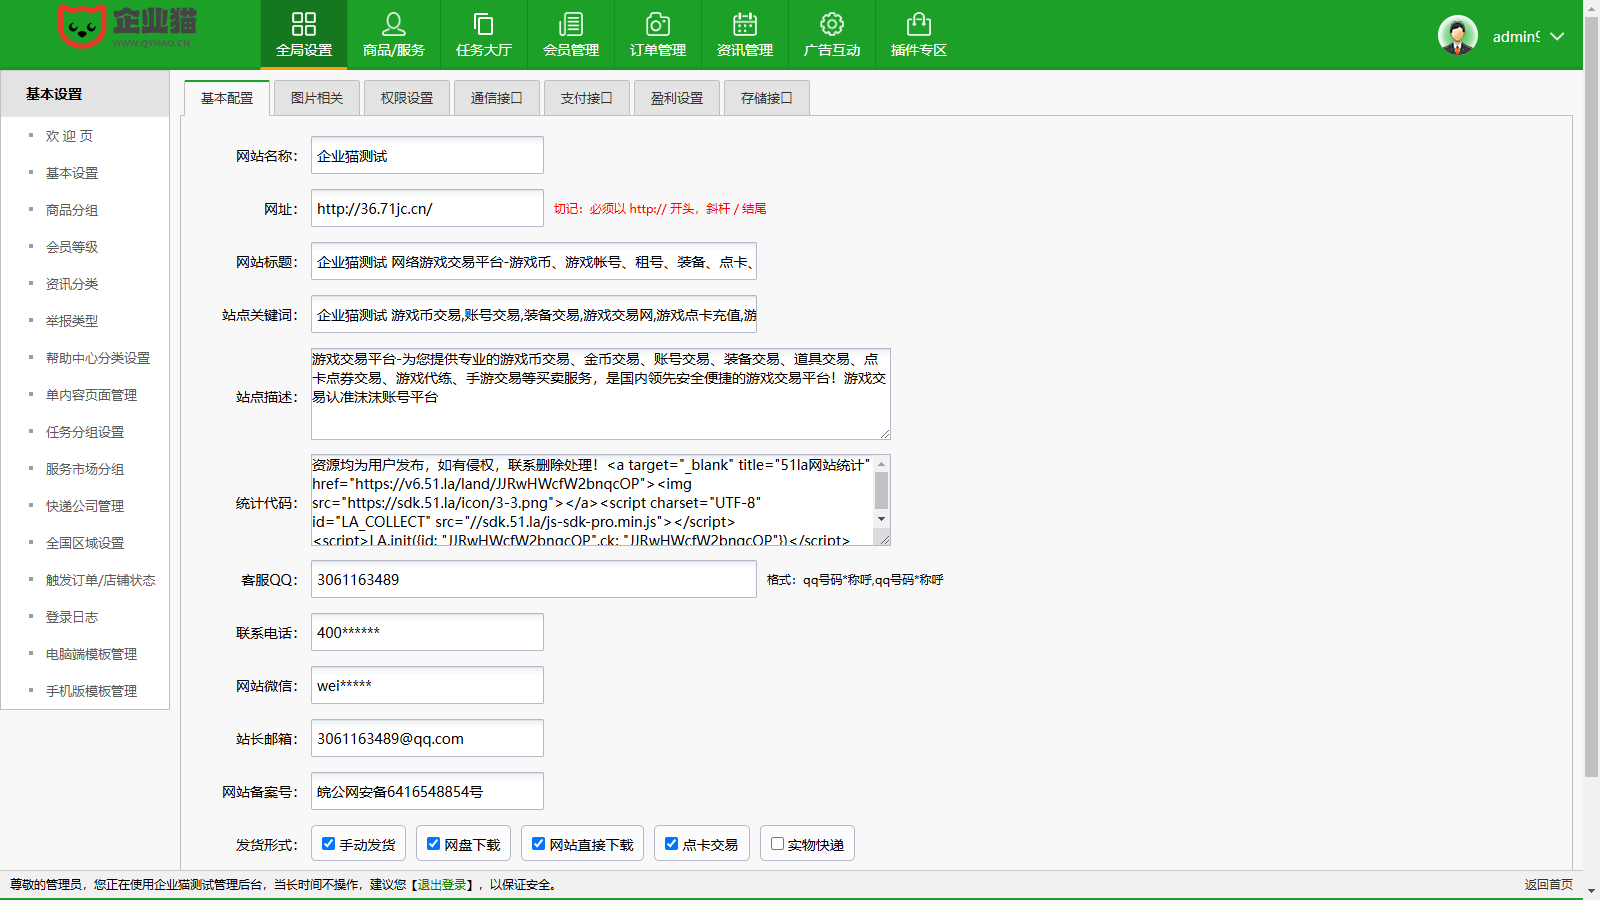The height and width of the screenshot is (900, 1600).
Task: Click the 插件专区 bag icon
Action: [x=919, y=24]
